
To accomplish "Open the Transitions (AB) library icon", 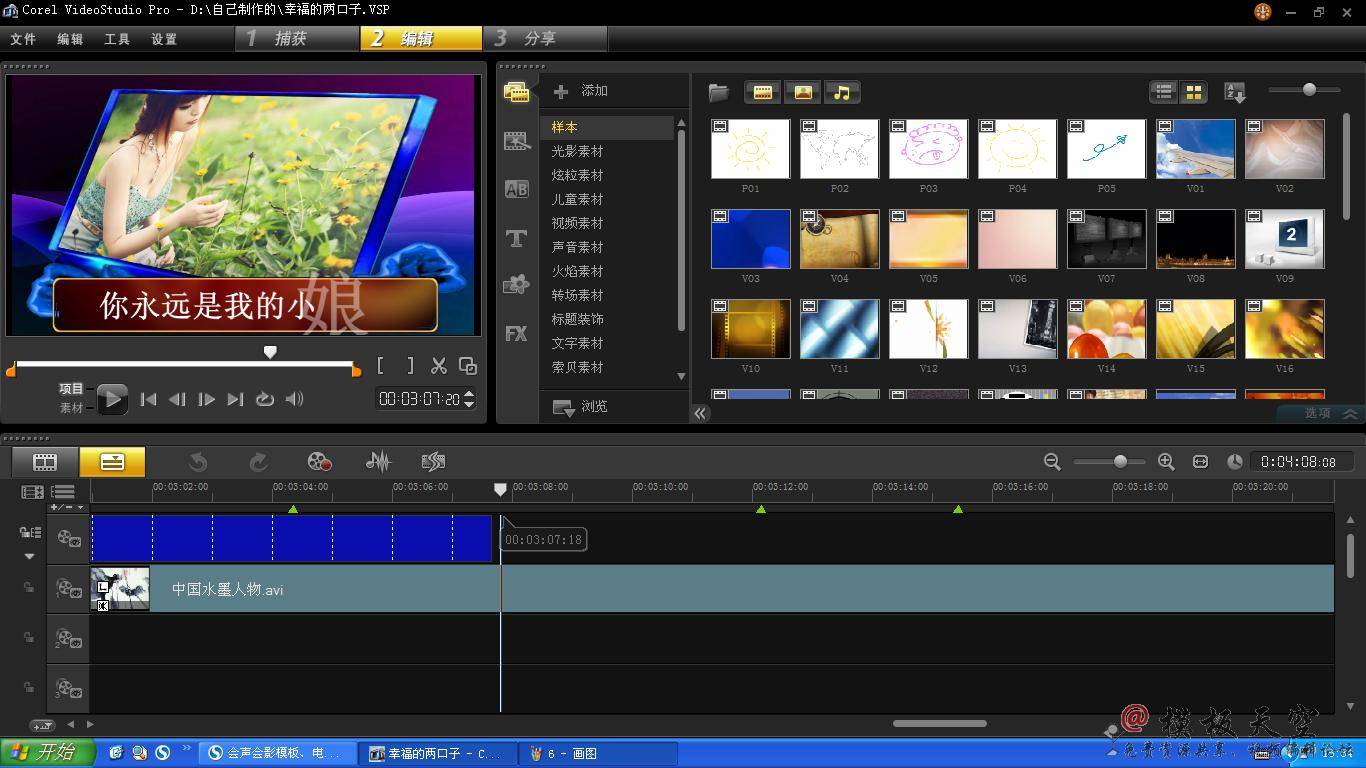I will coord(517,189).
